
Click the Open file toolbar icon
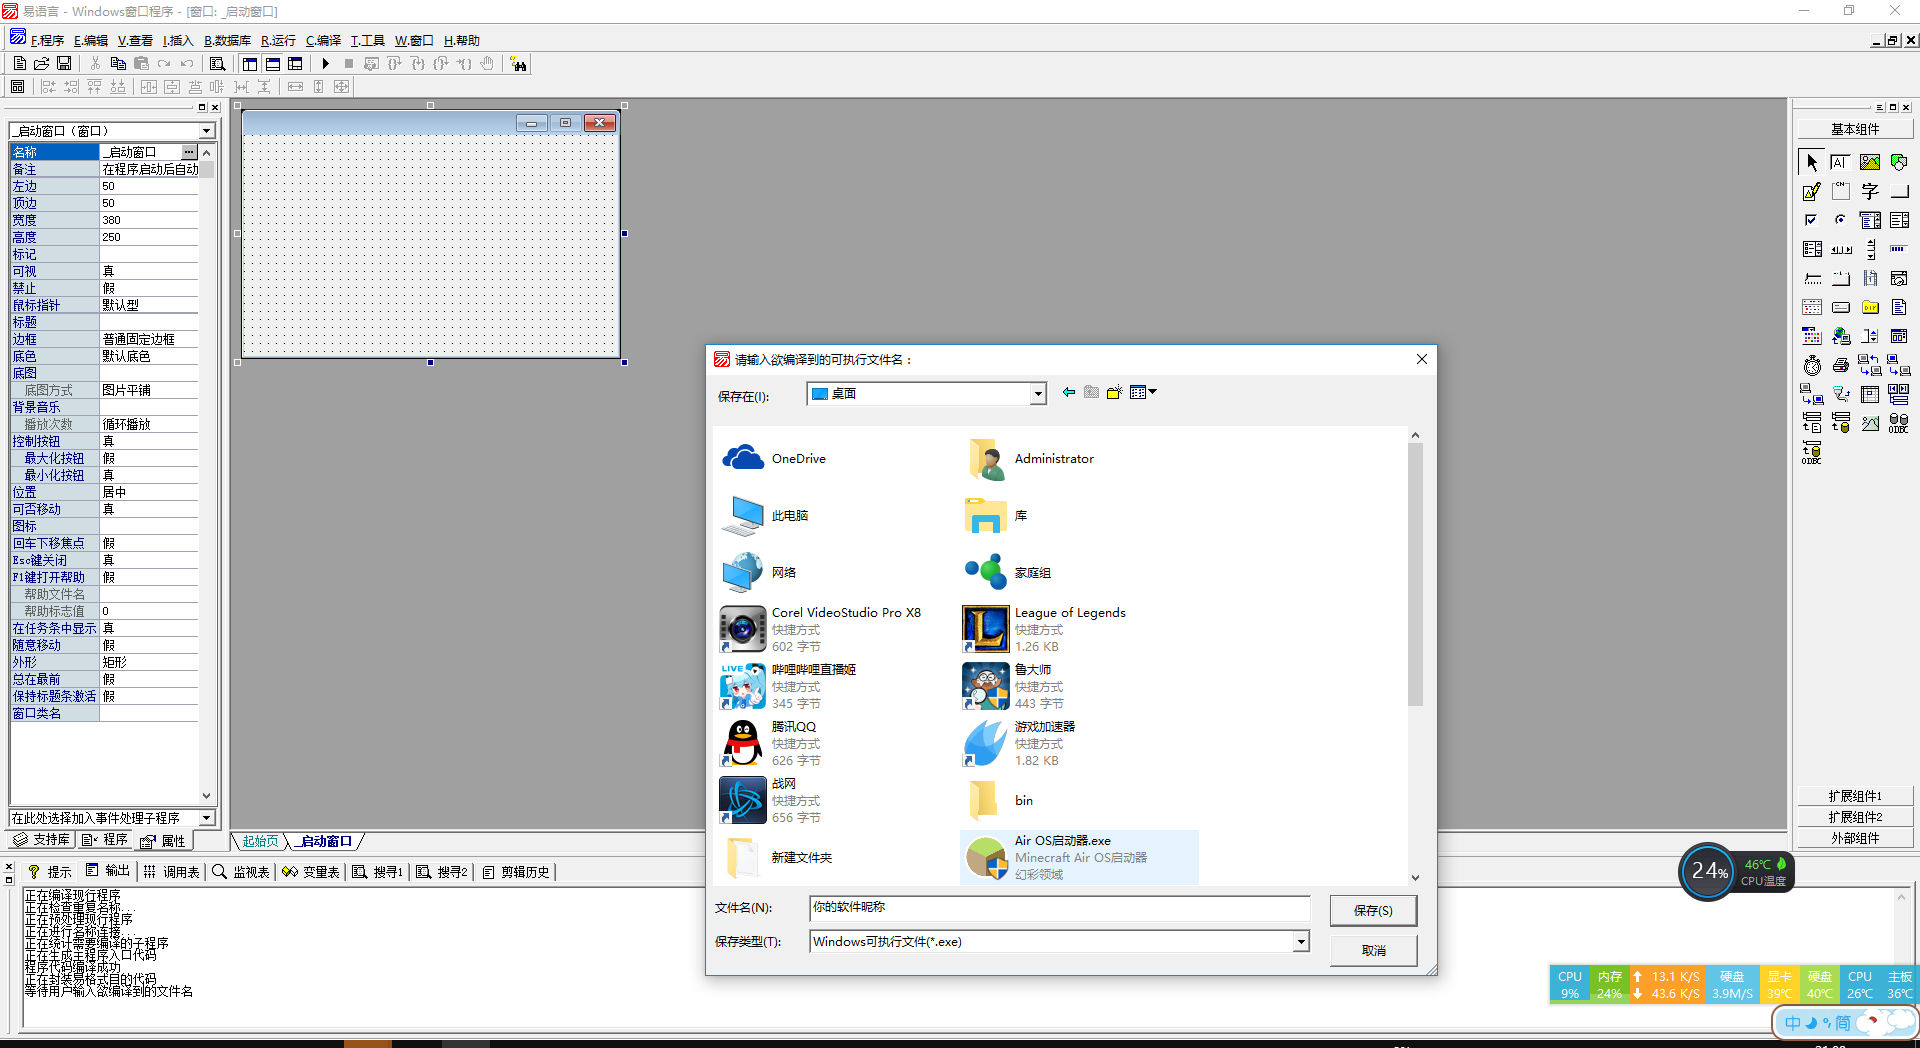41,63
